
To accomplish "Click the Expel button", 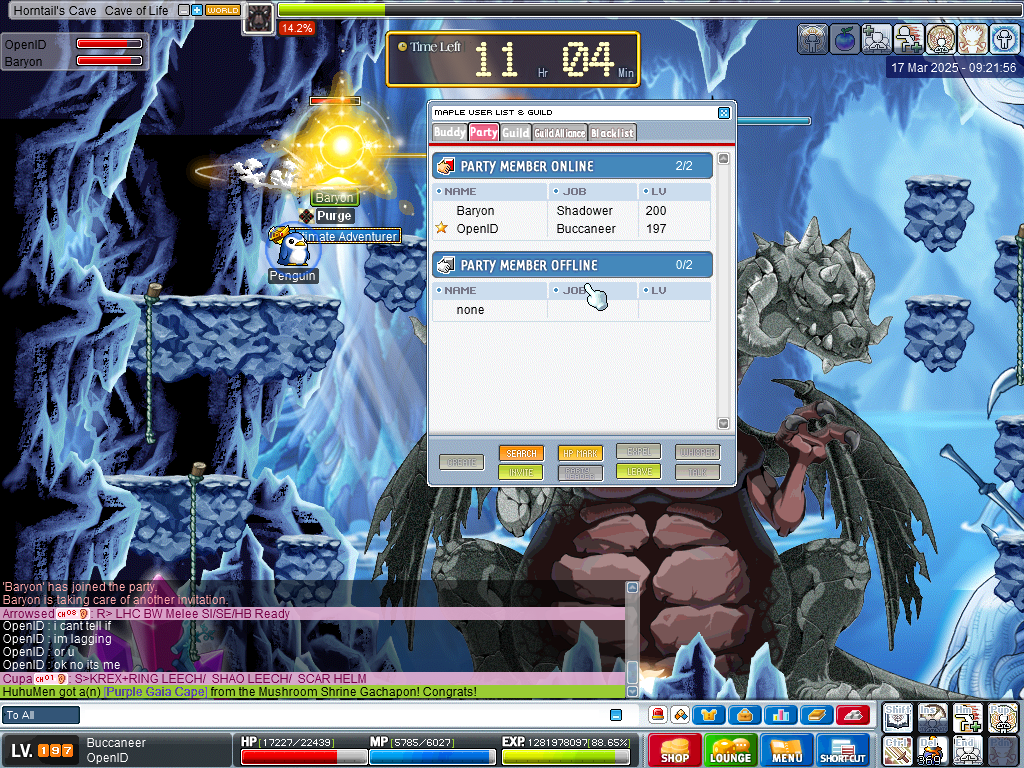I will pos(639,451).
